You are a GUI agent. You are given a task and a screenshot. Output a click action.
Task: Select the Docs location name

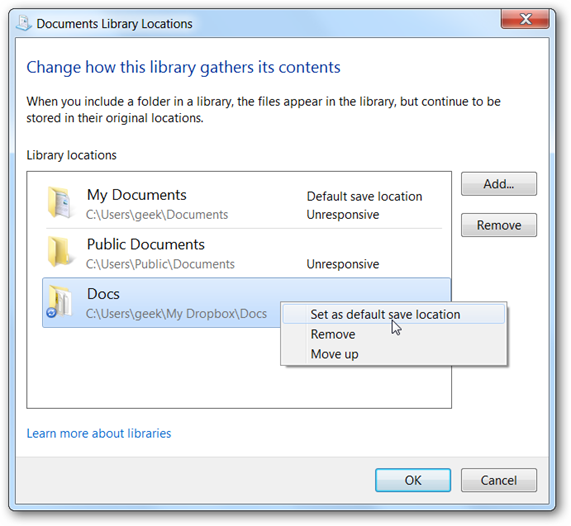click(x=103, y=294)
